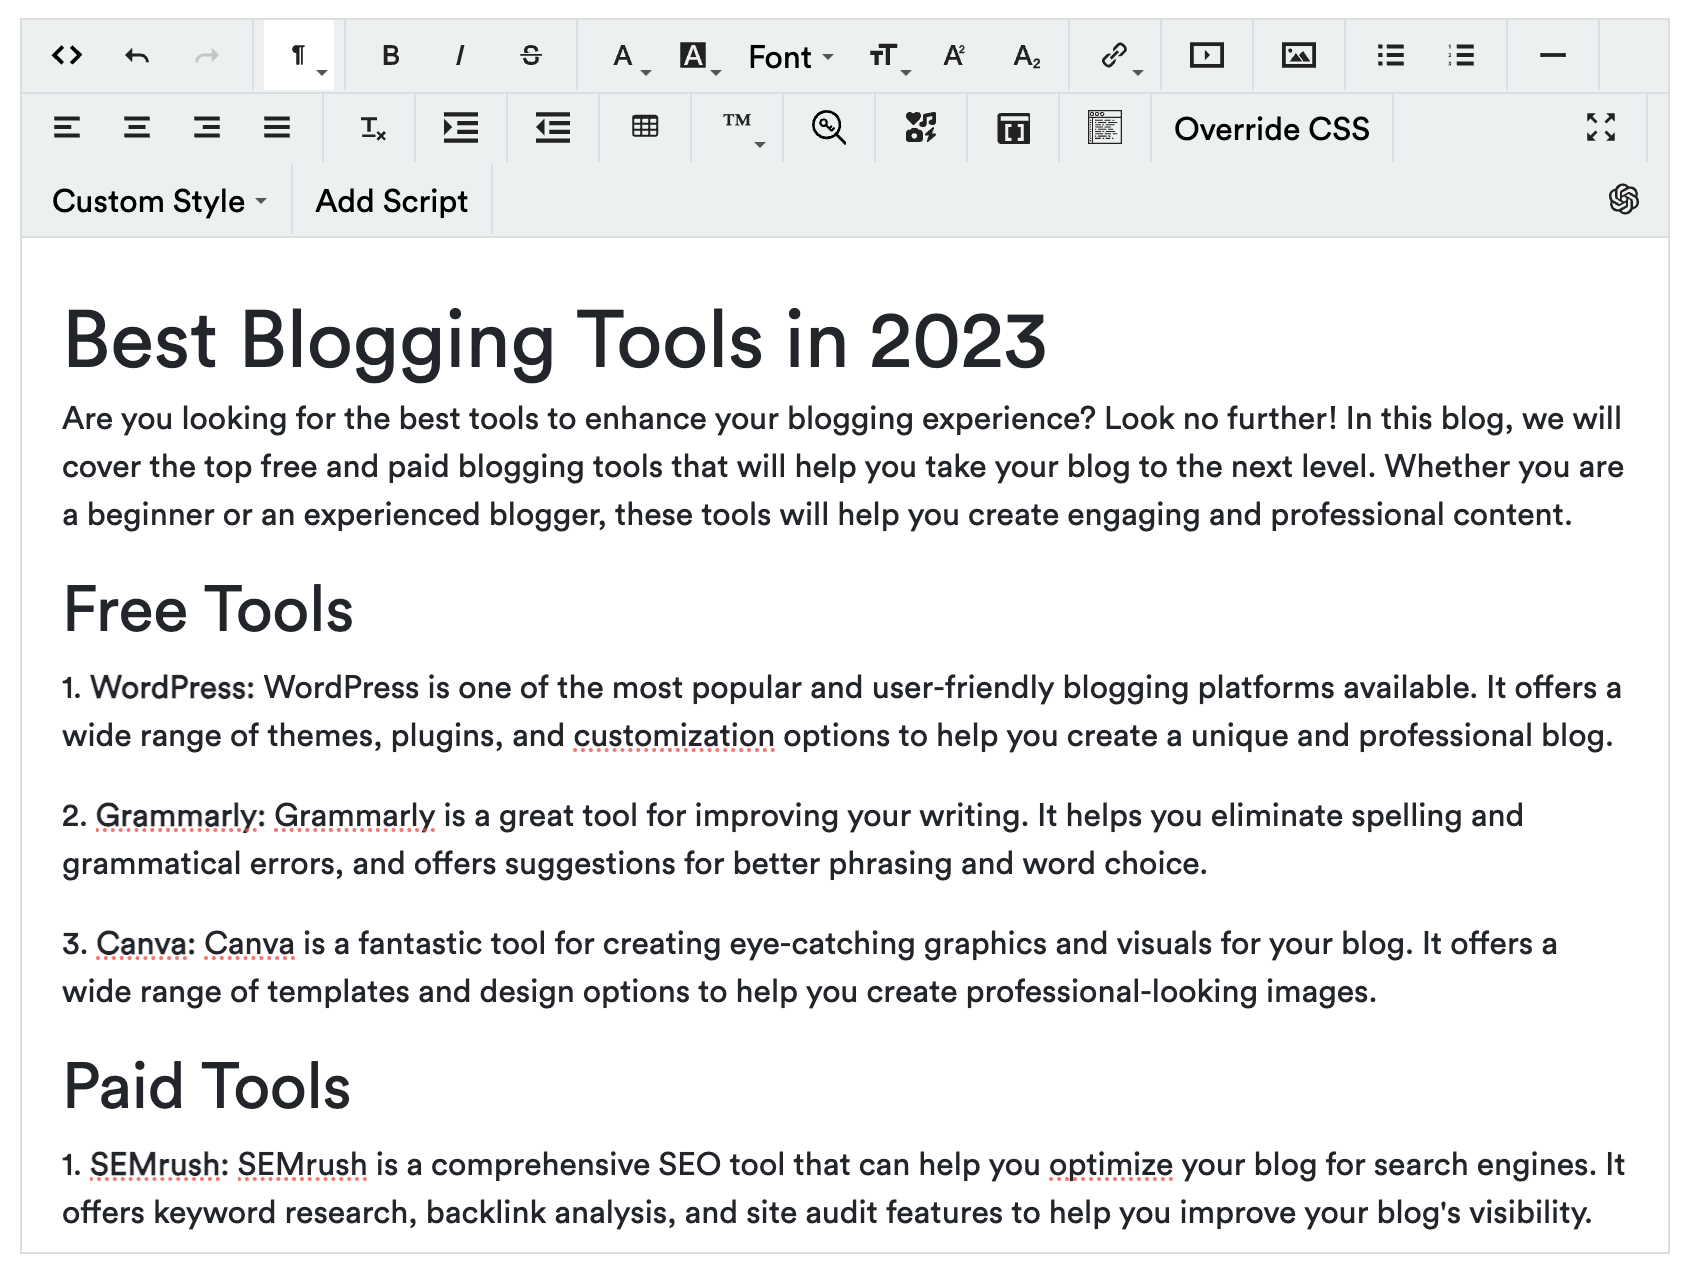
Task: Click the text '1. WordPress:'
Action: point(159,688)
